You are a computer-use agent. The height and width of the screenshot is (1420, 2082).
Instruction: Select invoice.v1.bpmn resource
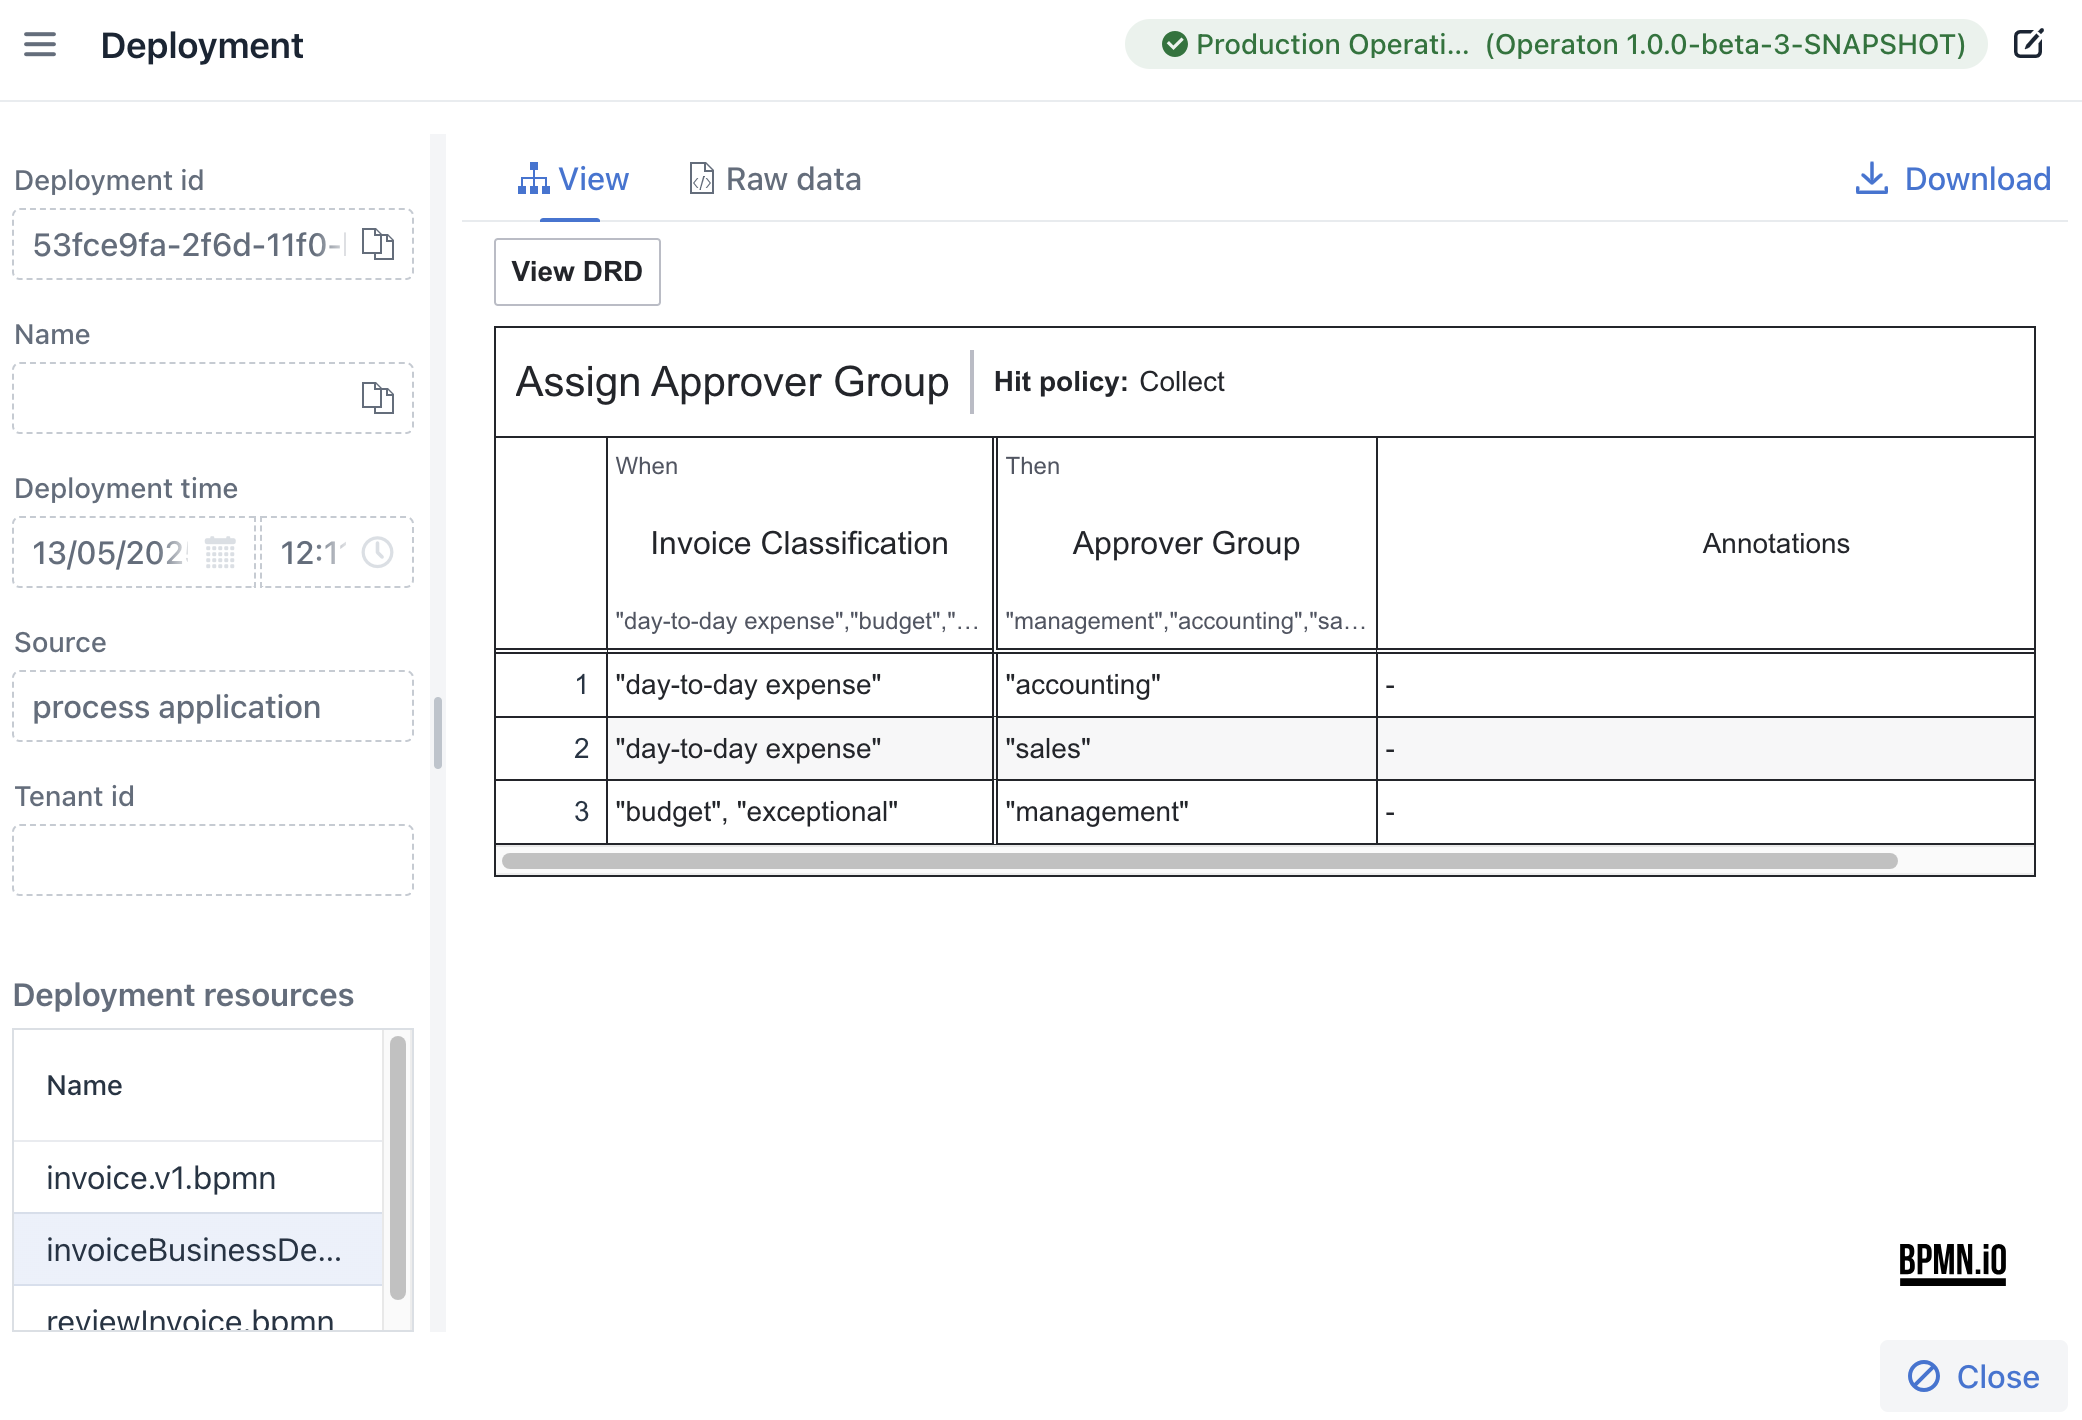coord(198,1177)
